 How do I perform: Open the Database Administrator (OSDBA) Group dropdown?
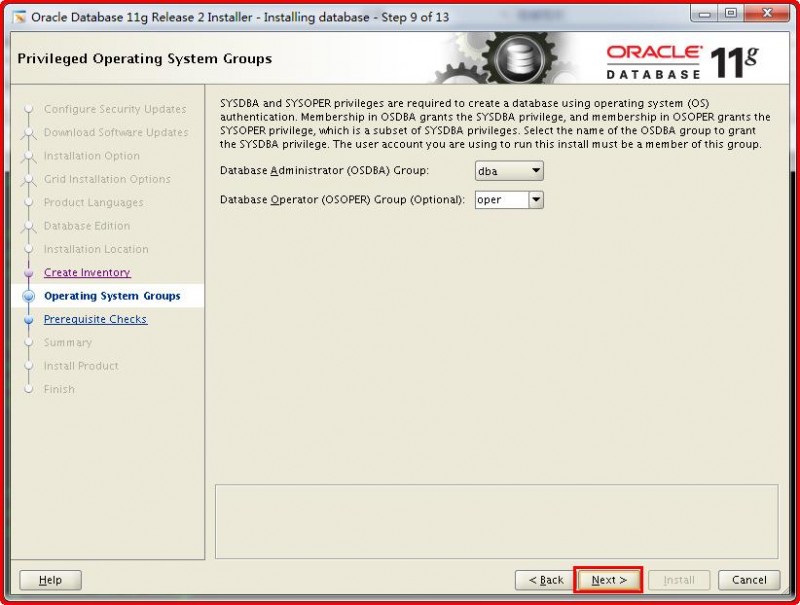point(507,170)
